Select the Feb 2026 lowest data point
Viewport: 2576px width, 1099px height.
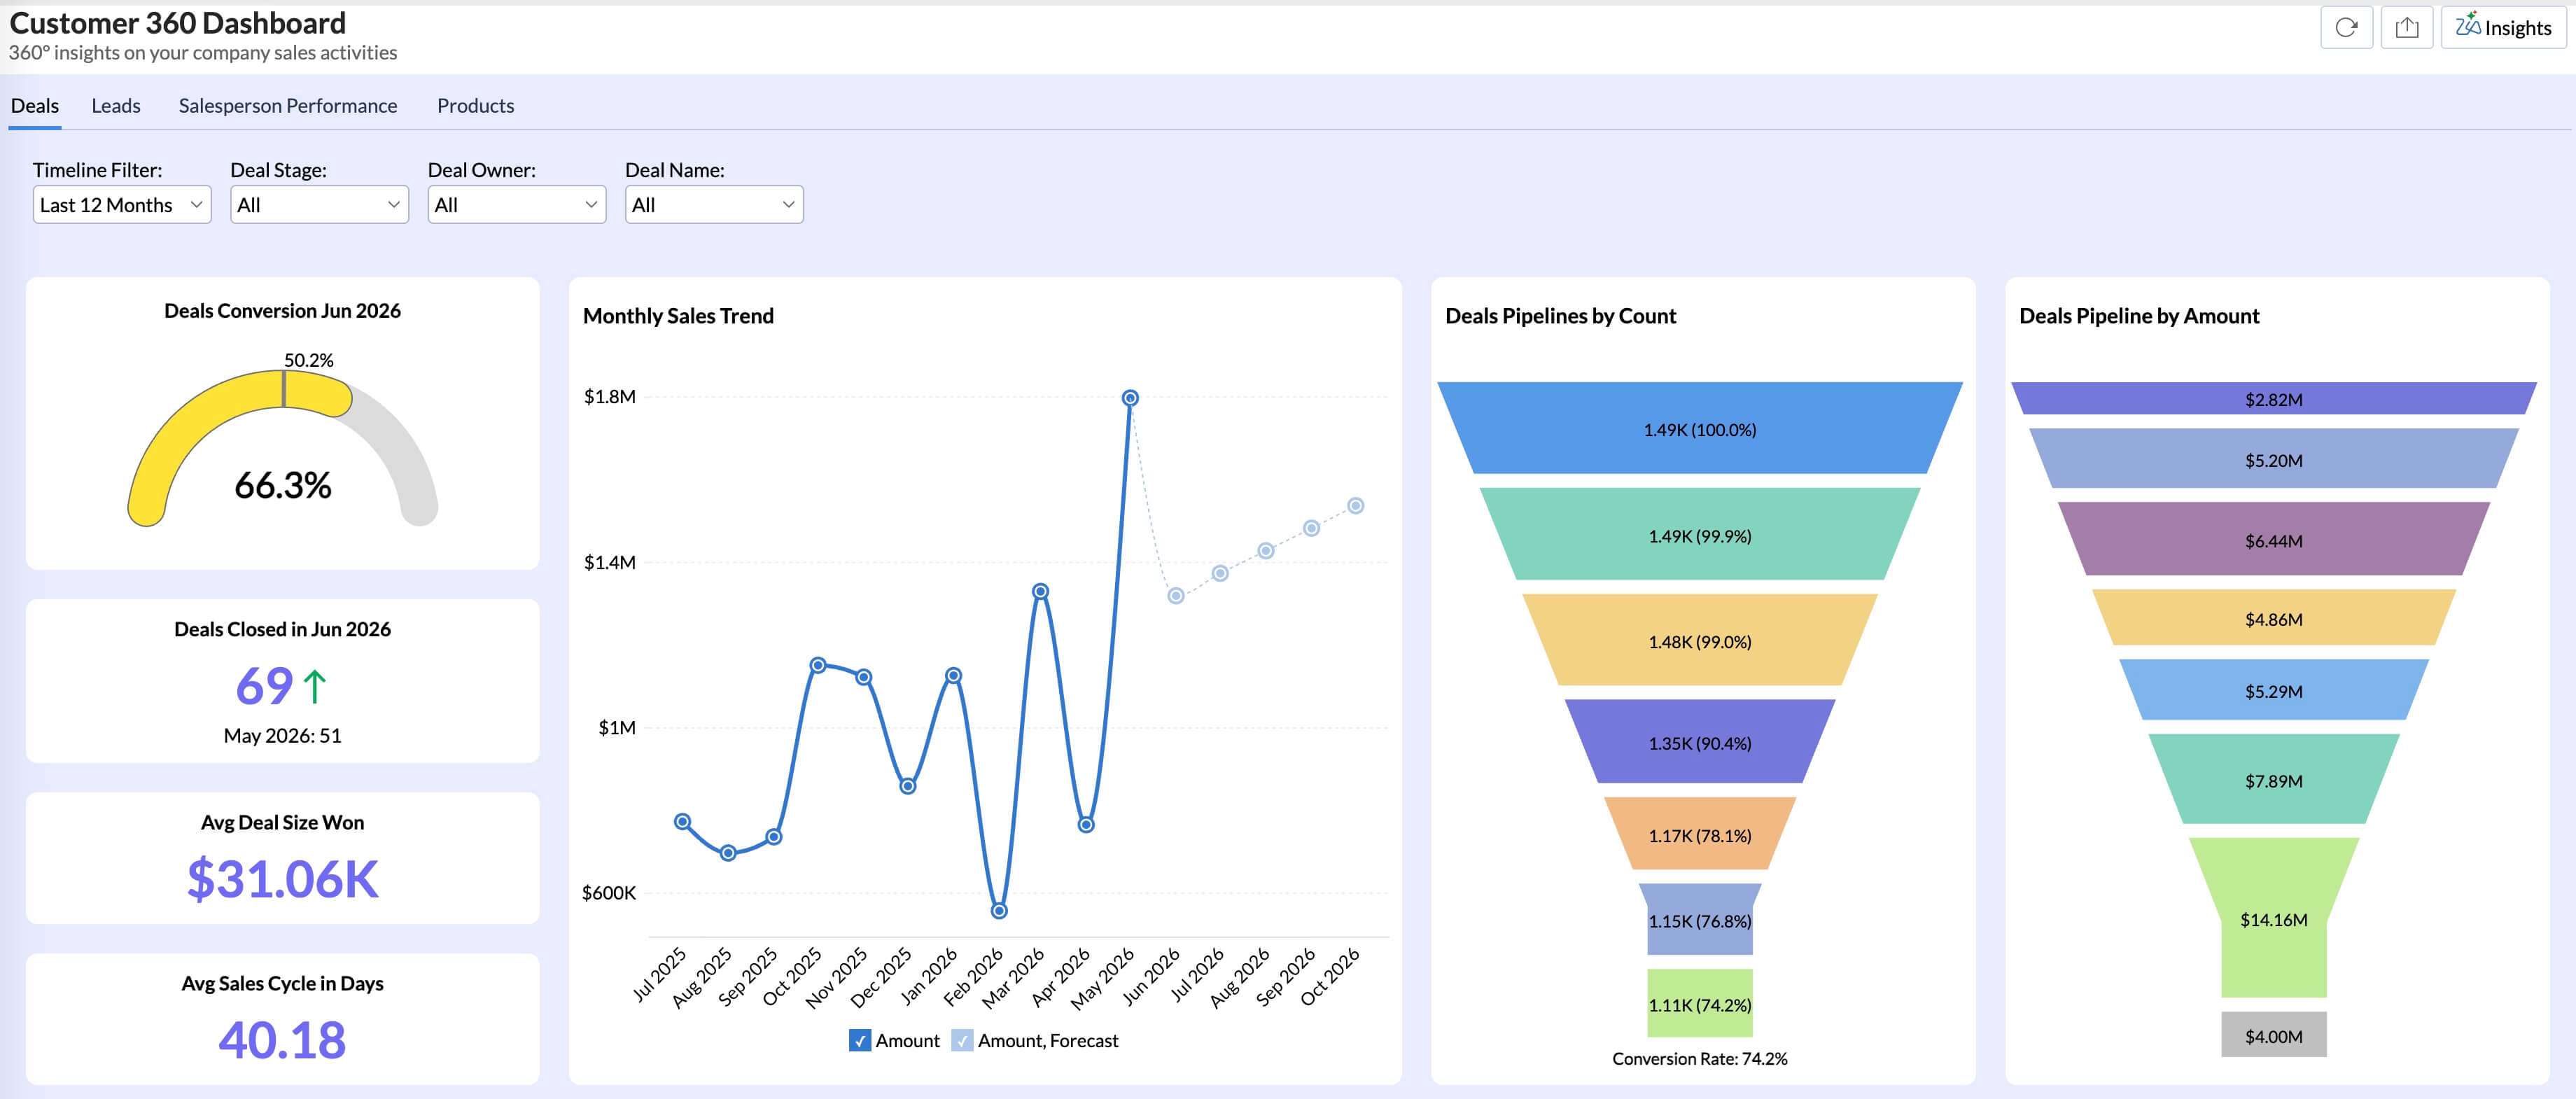(999, 911)
